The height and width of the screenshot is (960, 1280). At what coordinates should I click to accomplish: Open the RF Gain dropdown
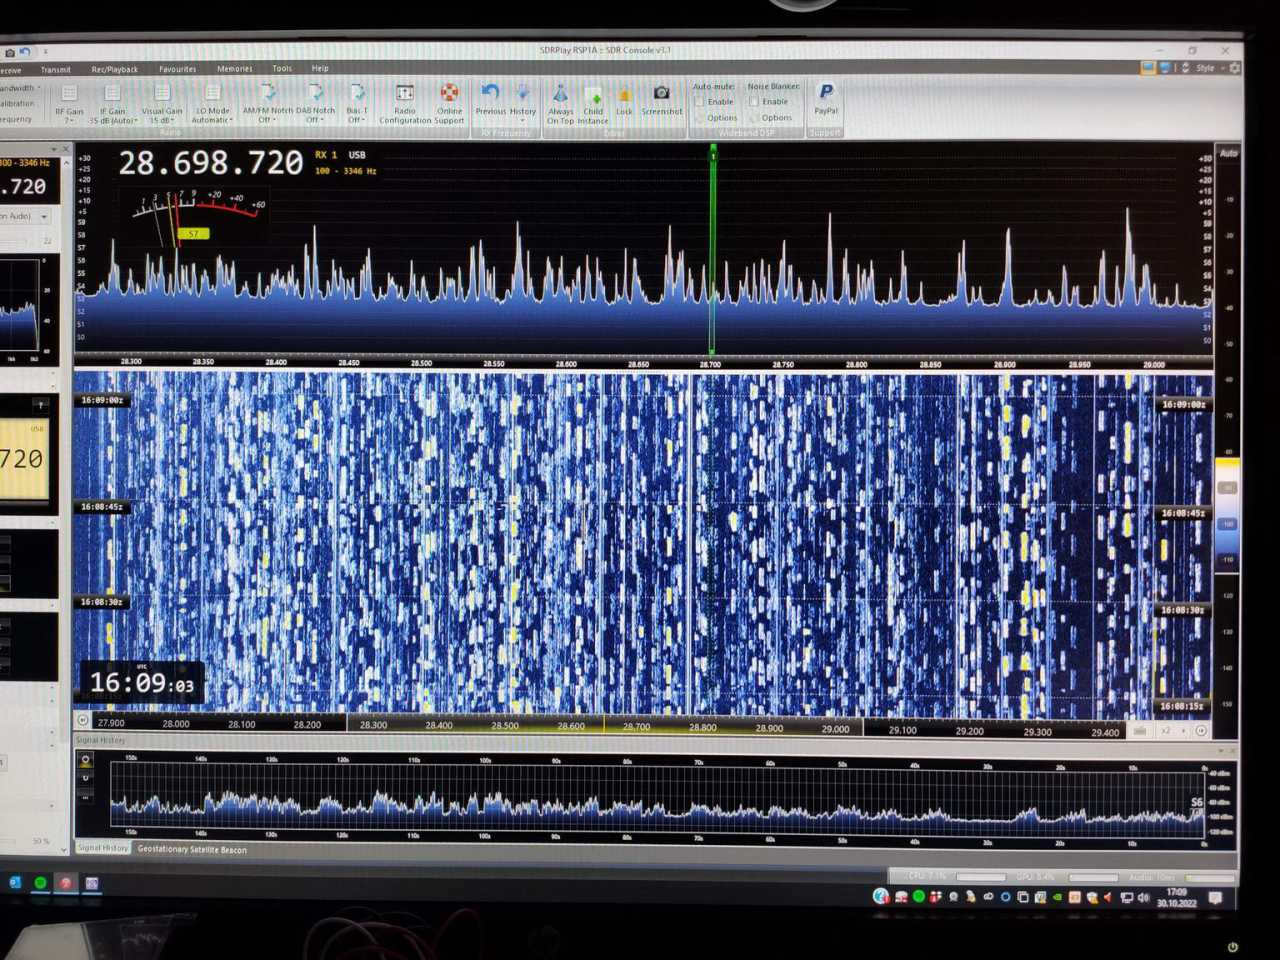pyautogui.click(x=69, y=104)
